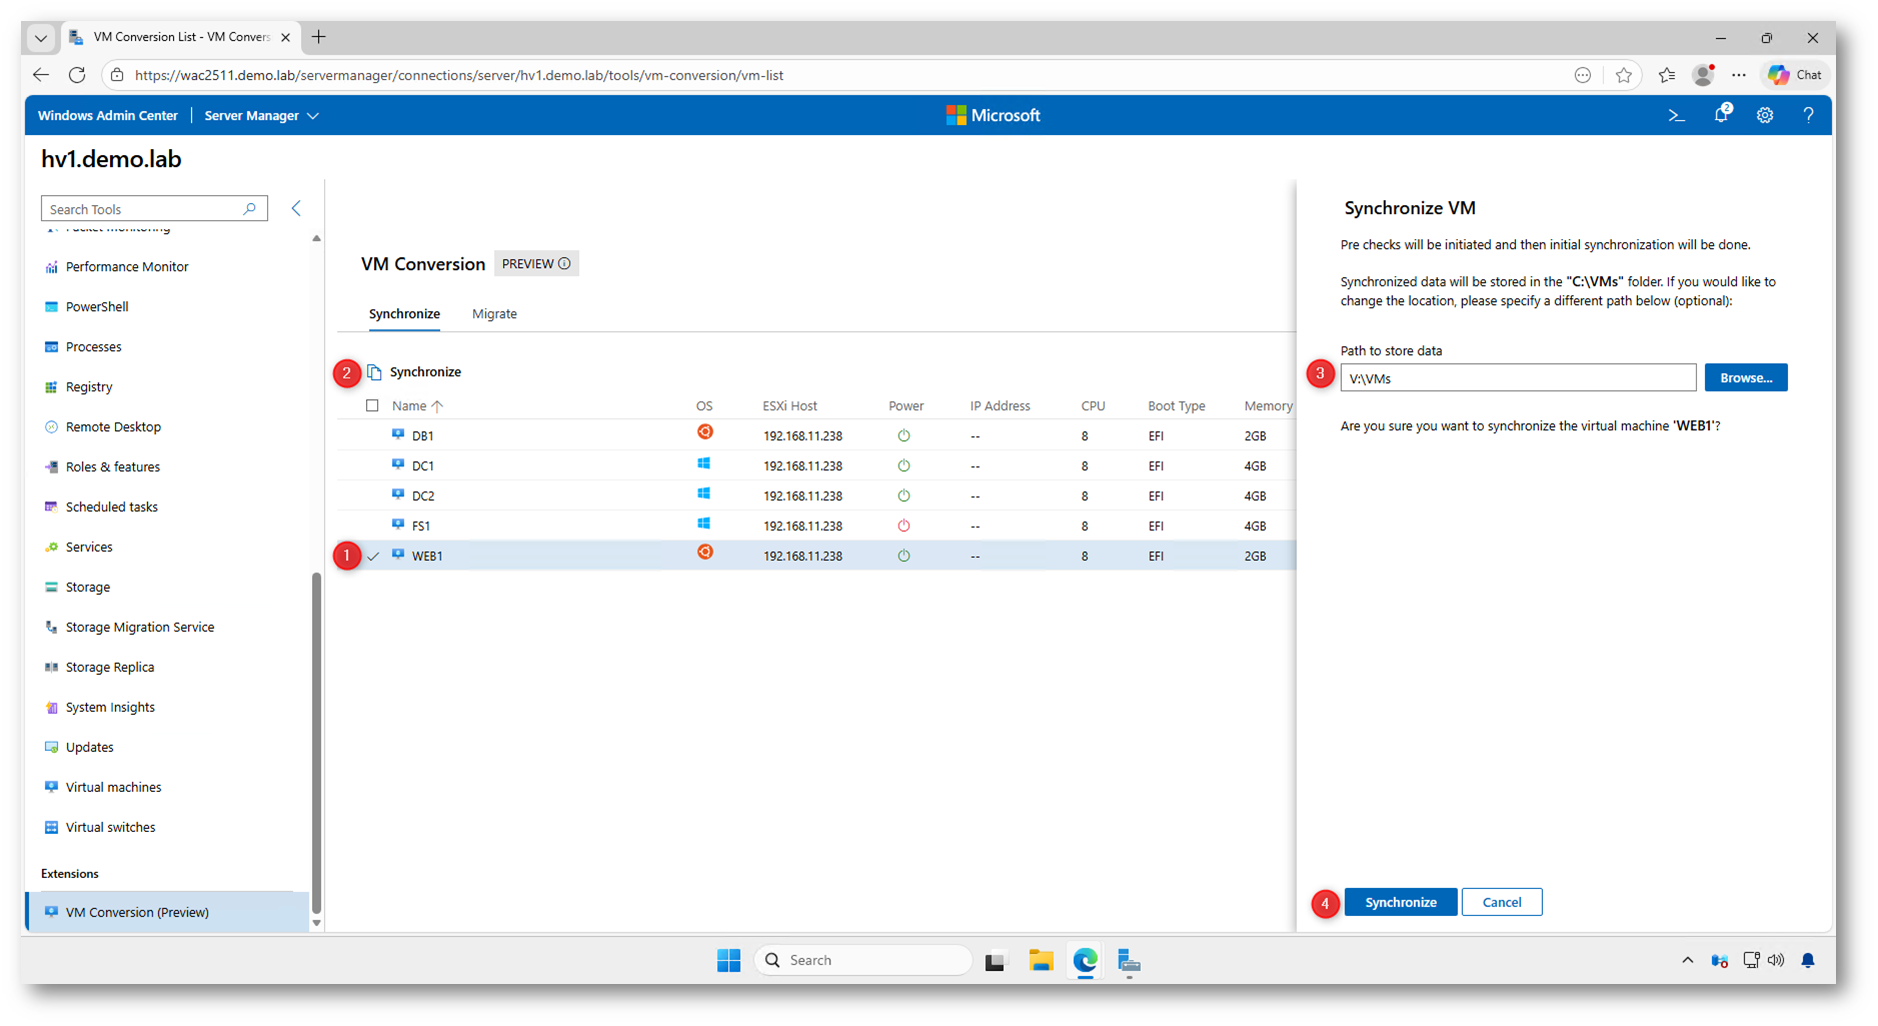Open File Explorer from the taskbar
The image size is (1878, 1026).
click(1041, 961)
